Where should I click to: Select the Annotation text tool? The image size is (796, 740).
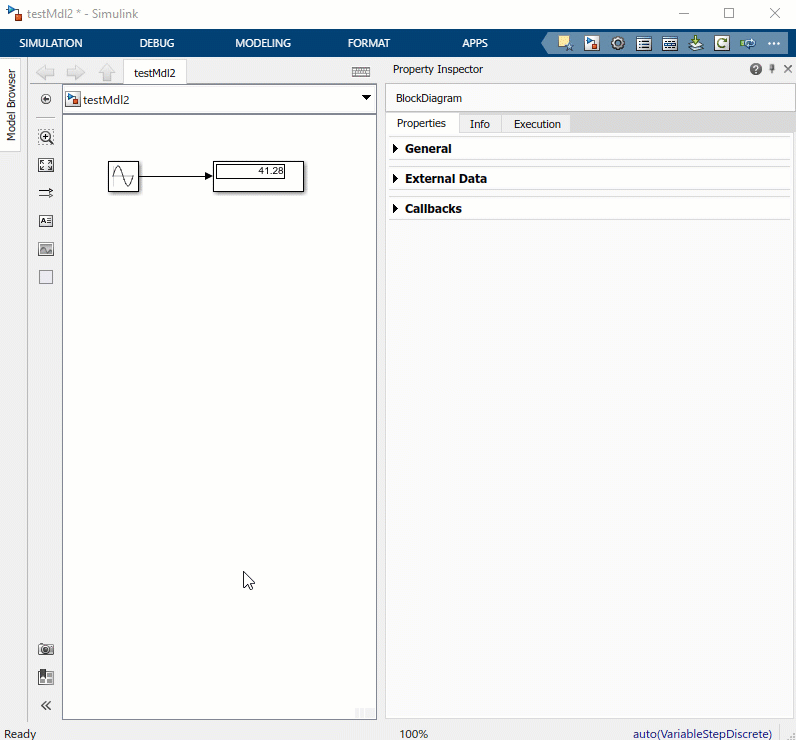pyautogui.click(x=46, y=221)
